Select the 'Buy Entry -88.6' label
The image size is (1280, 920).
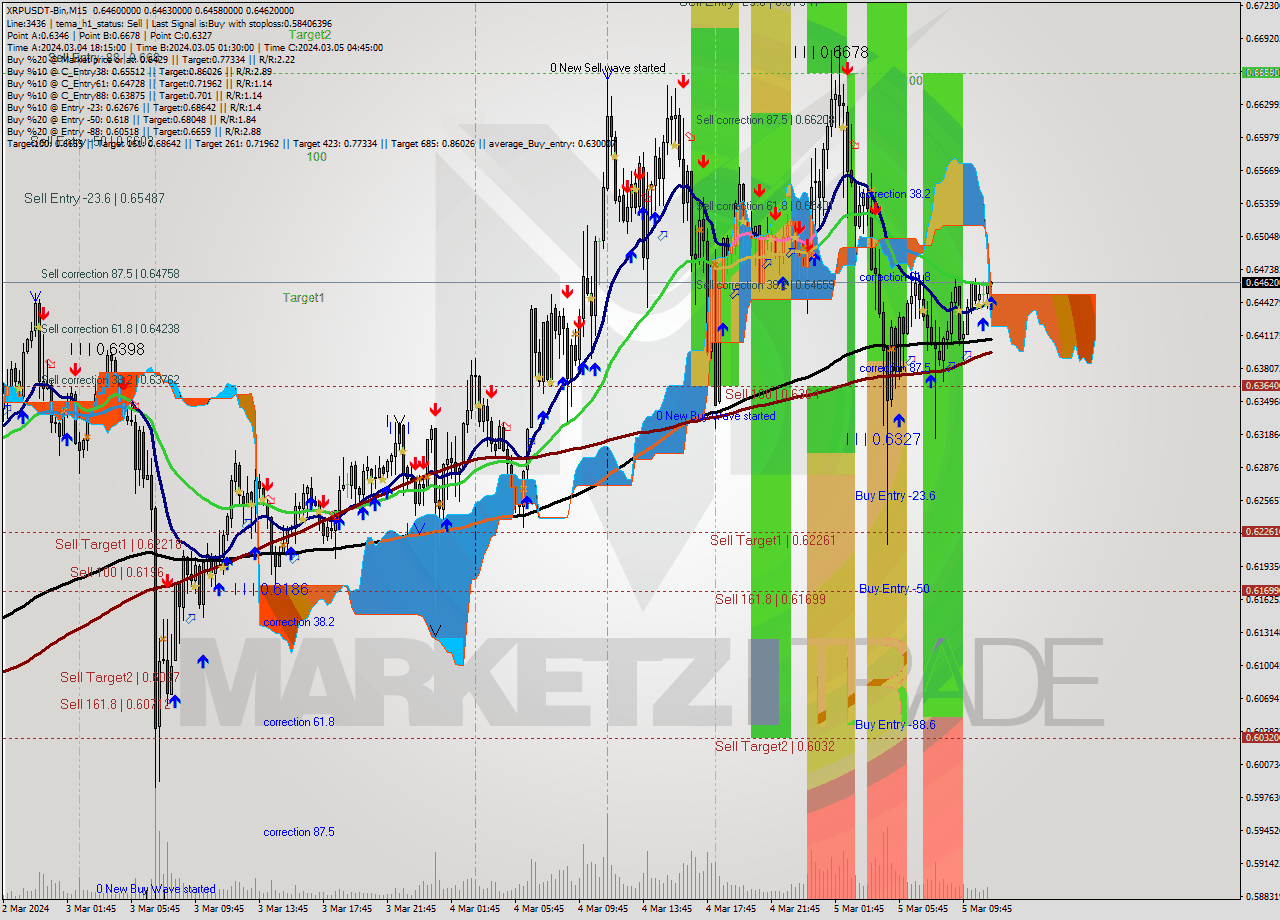[895, 724]
